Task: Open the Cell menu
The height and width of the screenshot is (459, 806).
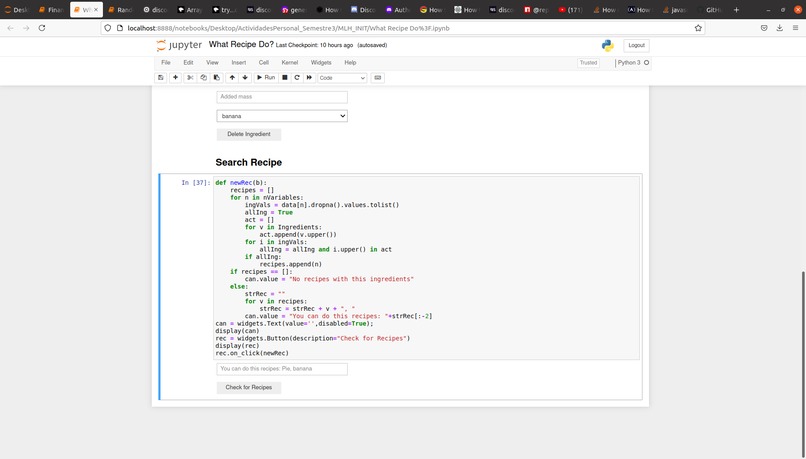Action: [x=264, y=63]
